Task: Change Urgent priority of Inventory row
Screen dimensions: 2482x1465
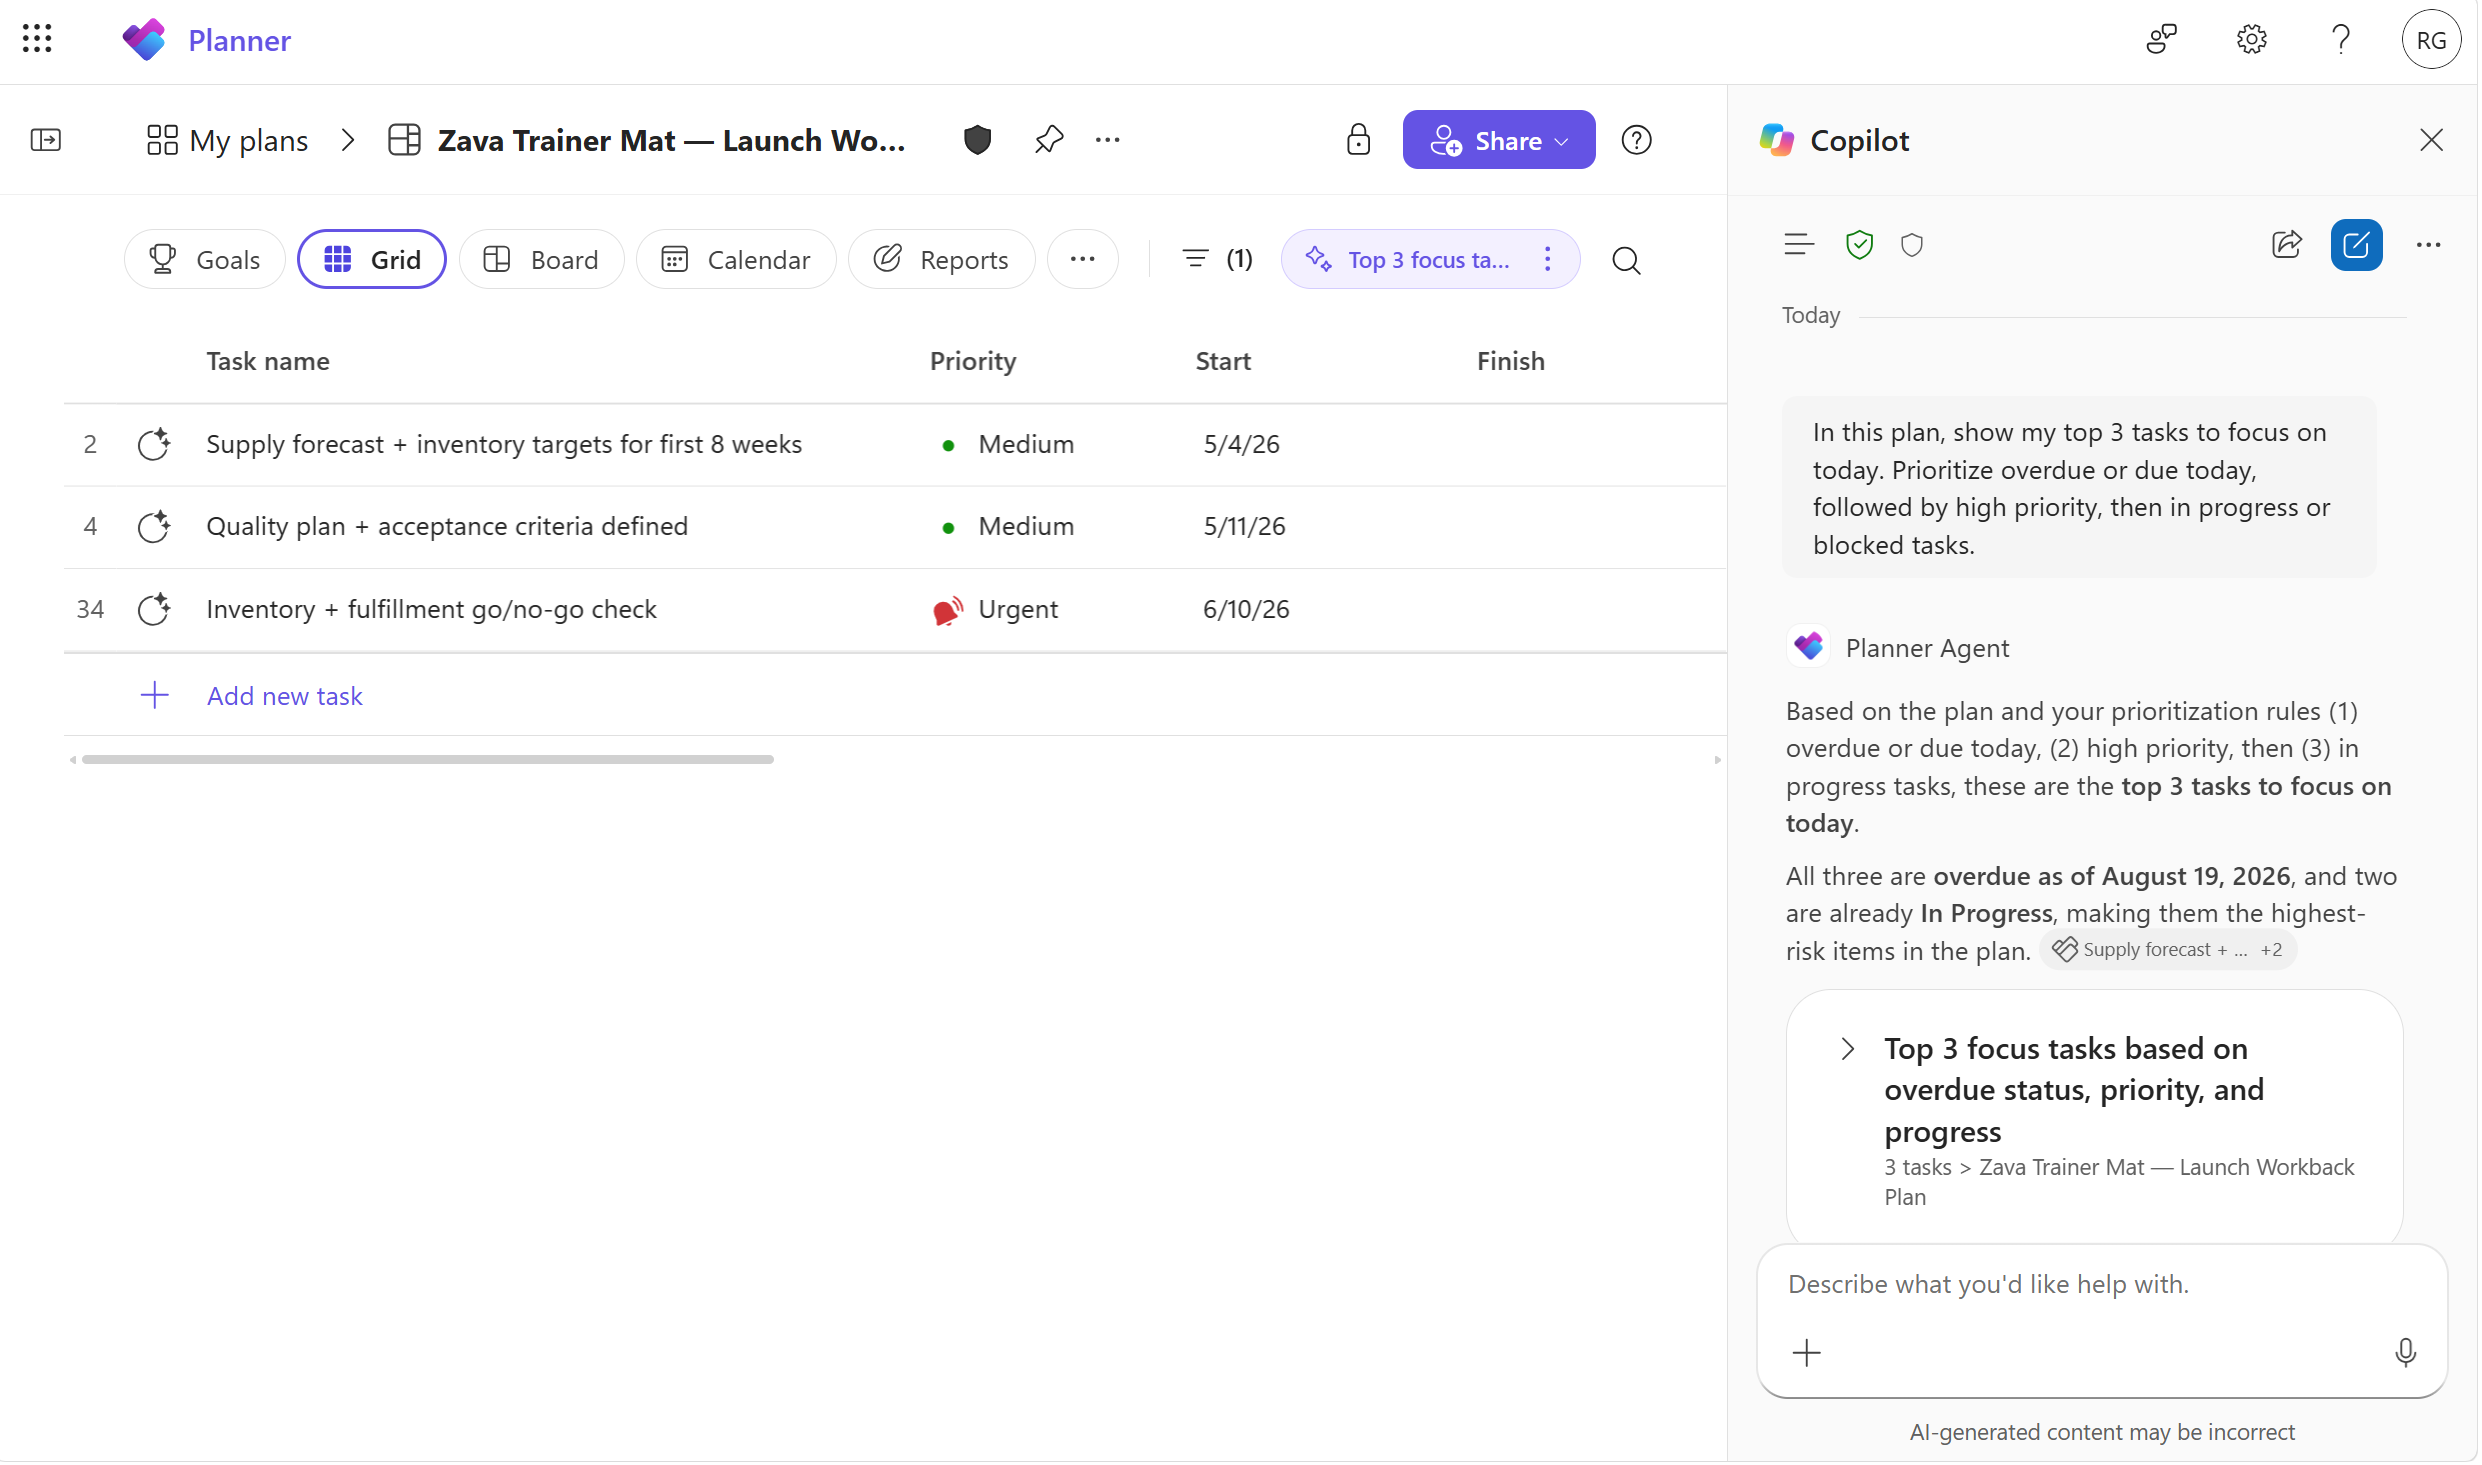Action: pyautogui.click(x=996, y=610)
